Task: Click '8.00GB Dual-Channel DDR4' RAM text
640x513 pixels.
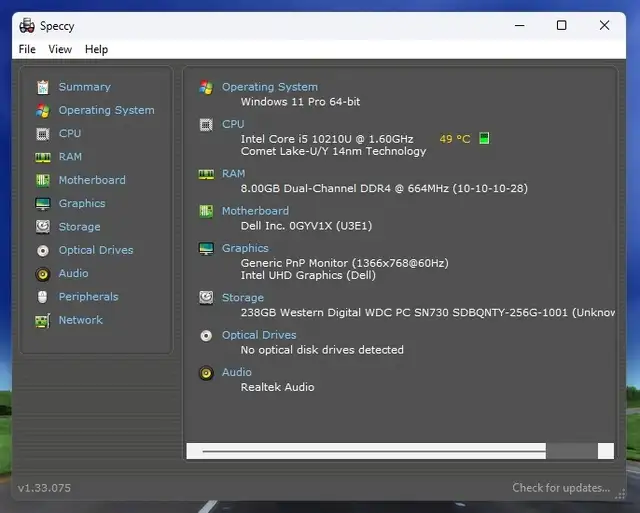Action: [x=384, y=189]
